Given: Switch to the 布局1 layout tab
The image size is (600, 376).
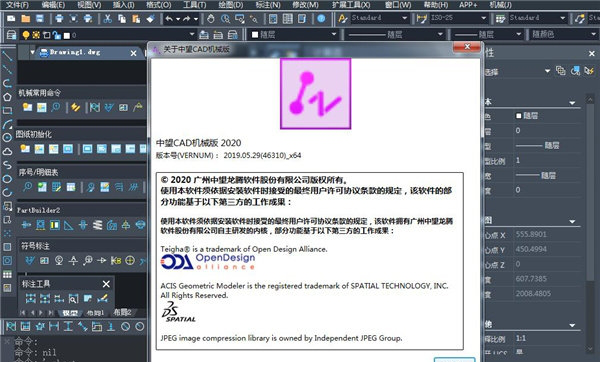Looking at the screenshot, I should [x=95, y=313].
